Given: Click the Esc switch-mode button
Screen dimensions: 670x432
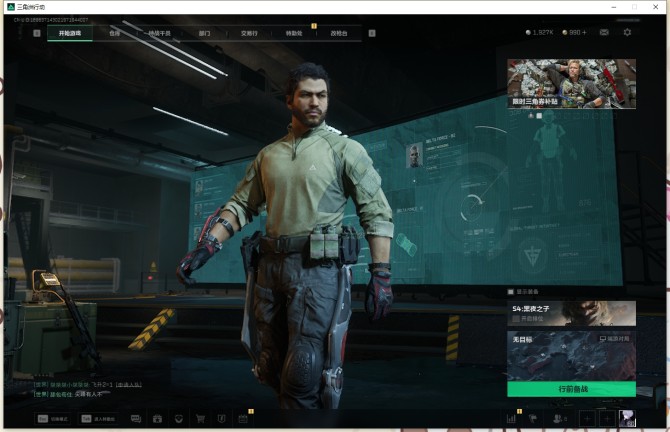Looking at the screenshot, I should [x=53, y=419].
